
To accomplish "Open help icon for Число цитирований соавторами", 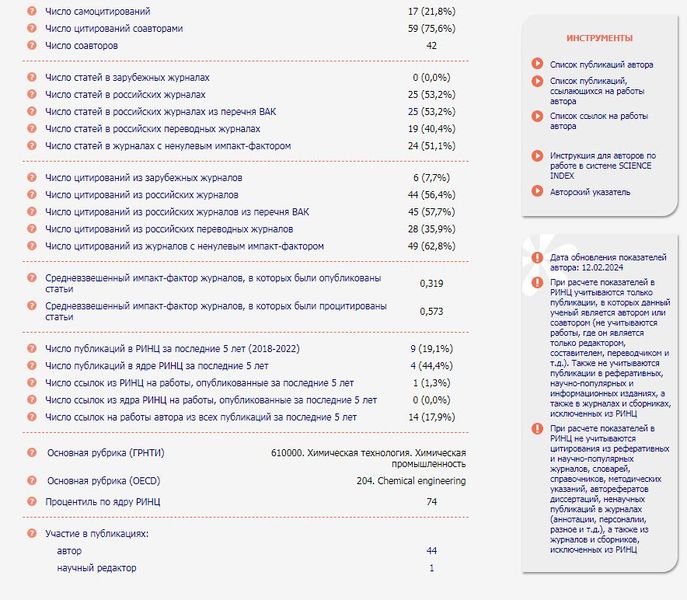I will [x=32, y=28].
